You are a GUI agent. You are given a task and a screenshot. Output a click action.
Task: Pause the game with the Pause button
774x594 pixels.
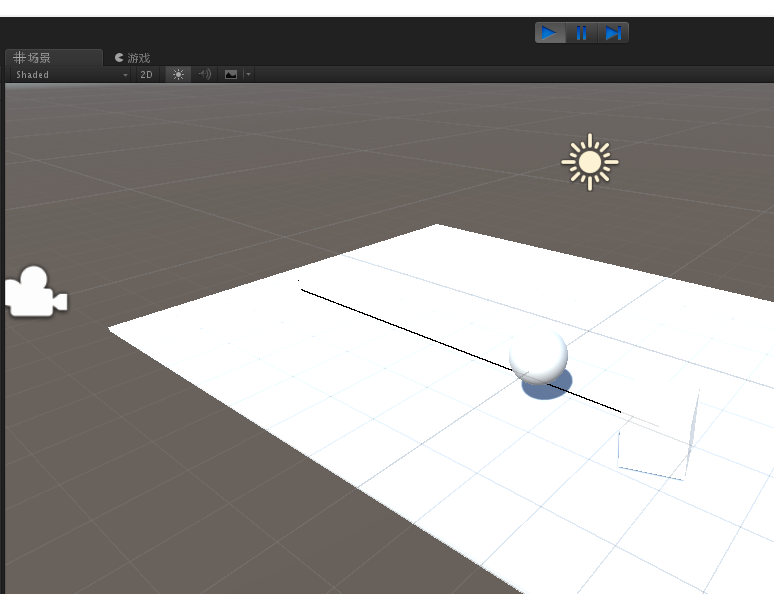point(581,33)
